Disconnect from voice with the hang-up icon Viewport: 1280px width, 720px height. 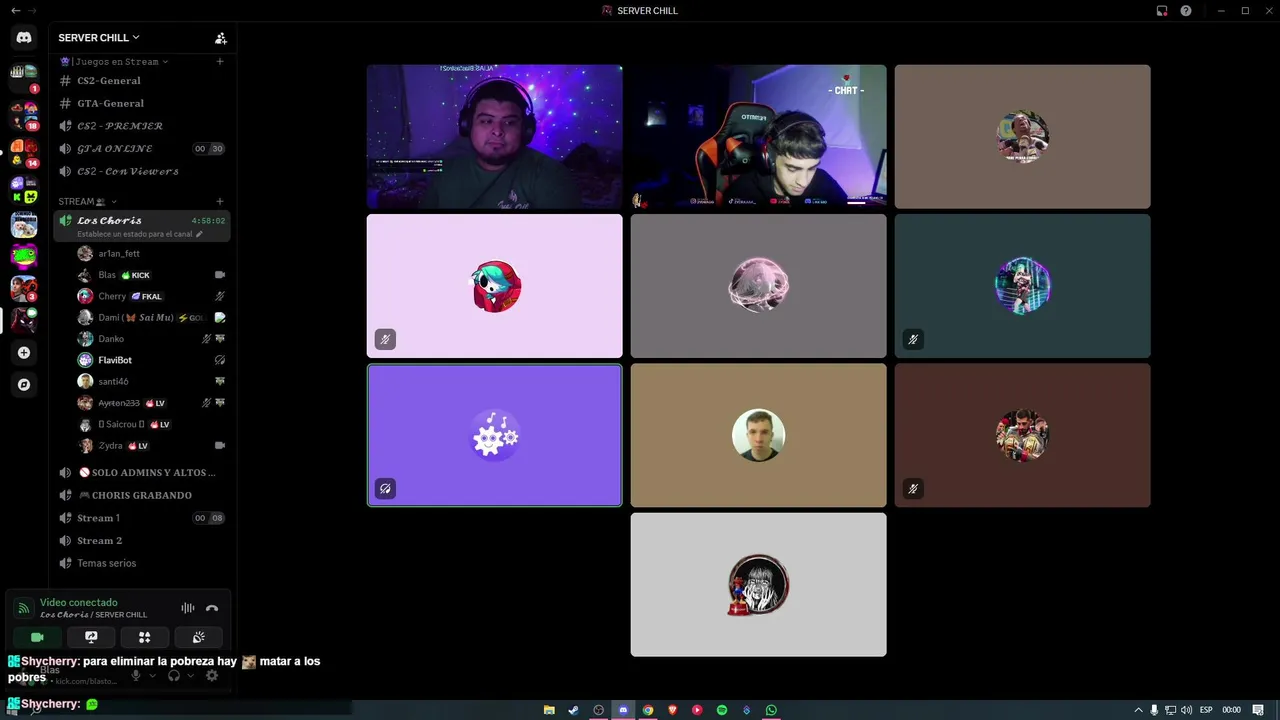212,608
